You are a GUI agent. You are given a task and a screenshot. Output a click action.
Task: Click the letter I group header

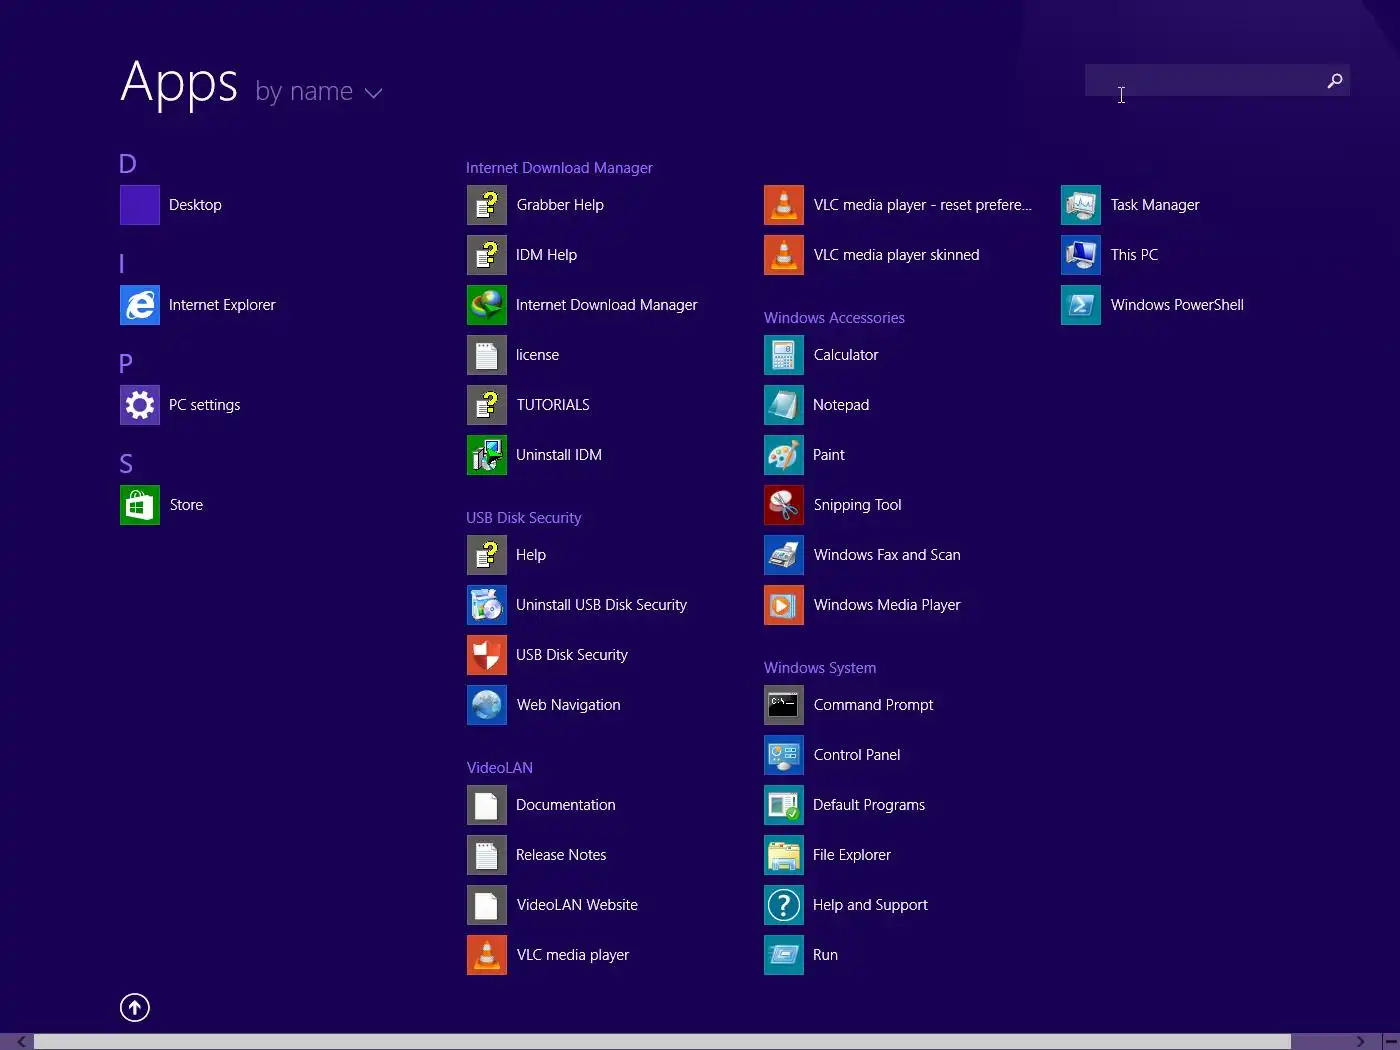[122, 264]
